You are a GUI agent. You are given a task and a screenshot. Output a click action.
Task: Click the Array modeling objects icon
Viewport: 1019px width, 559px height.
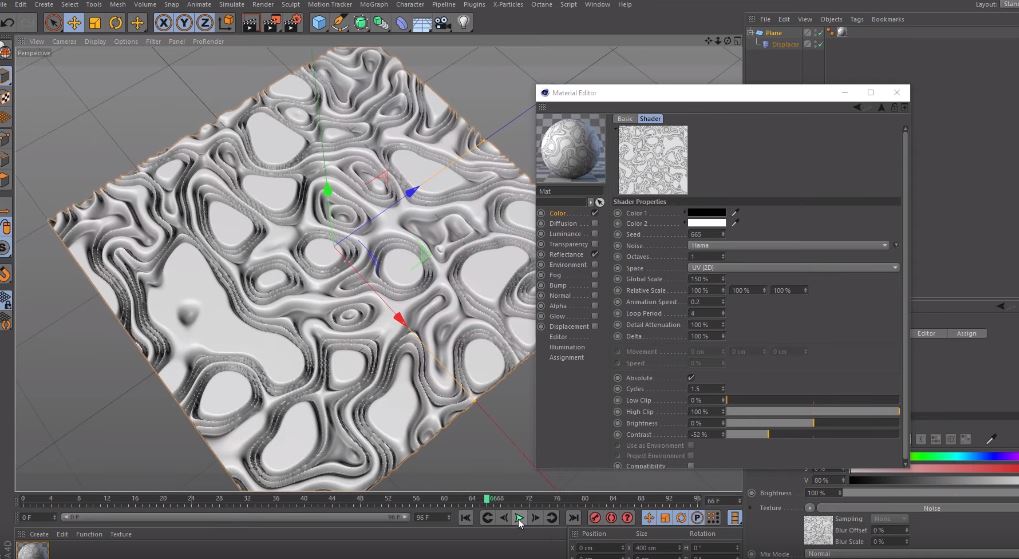tap(381, 23)
